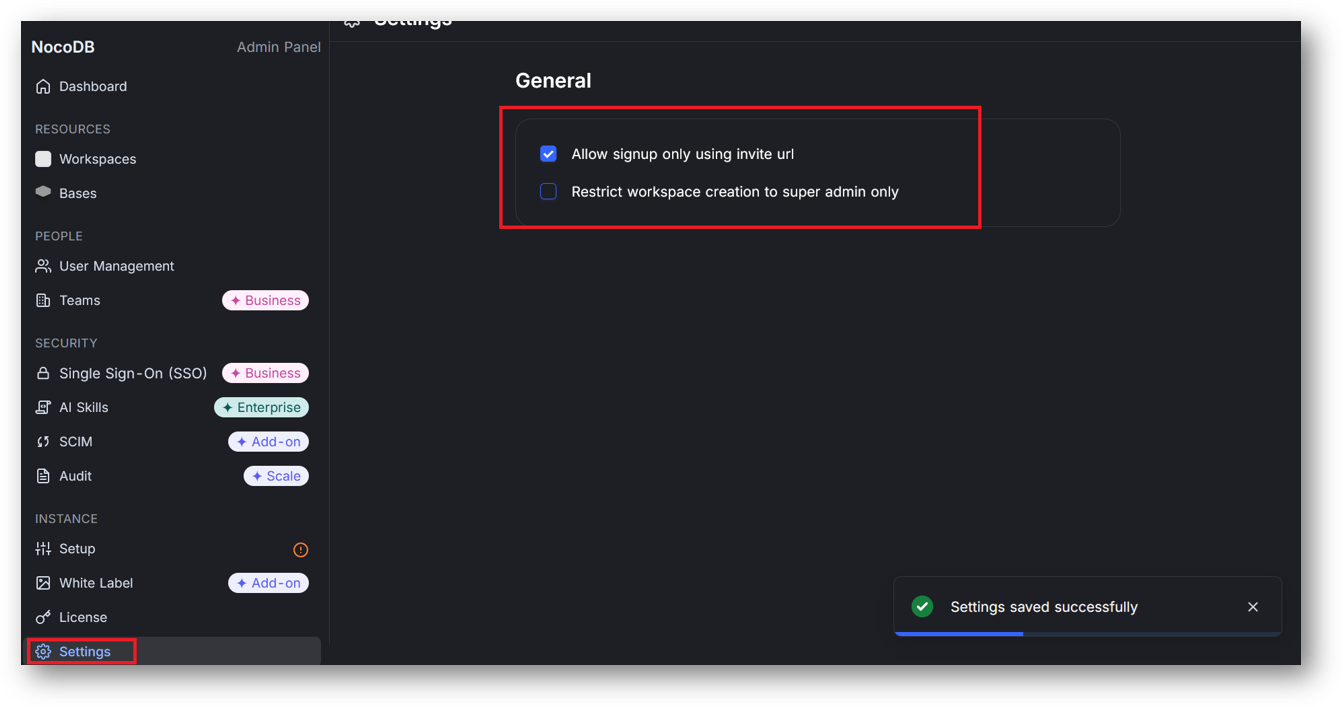This screenshot has height=707, width=1343.
Task: Click the orange warning icon beside Setup
Action: 300,550
